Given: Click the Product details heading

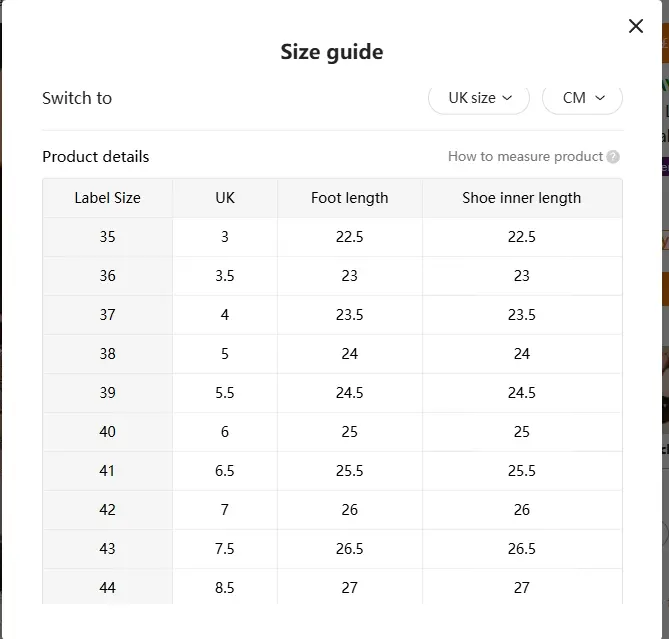Looking at the screenshot, I should (x=96, y=157).
